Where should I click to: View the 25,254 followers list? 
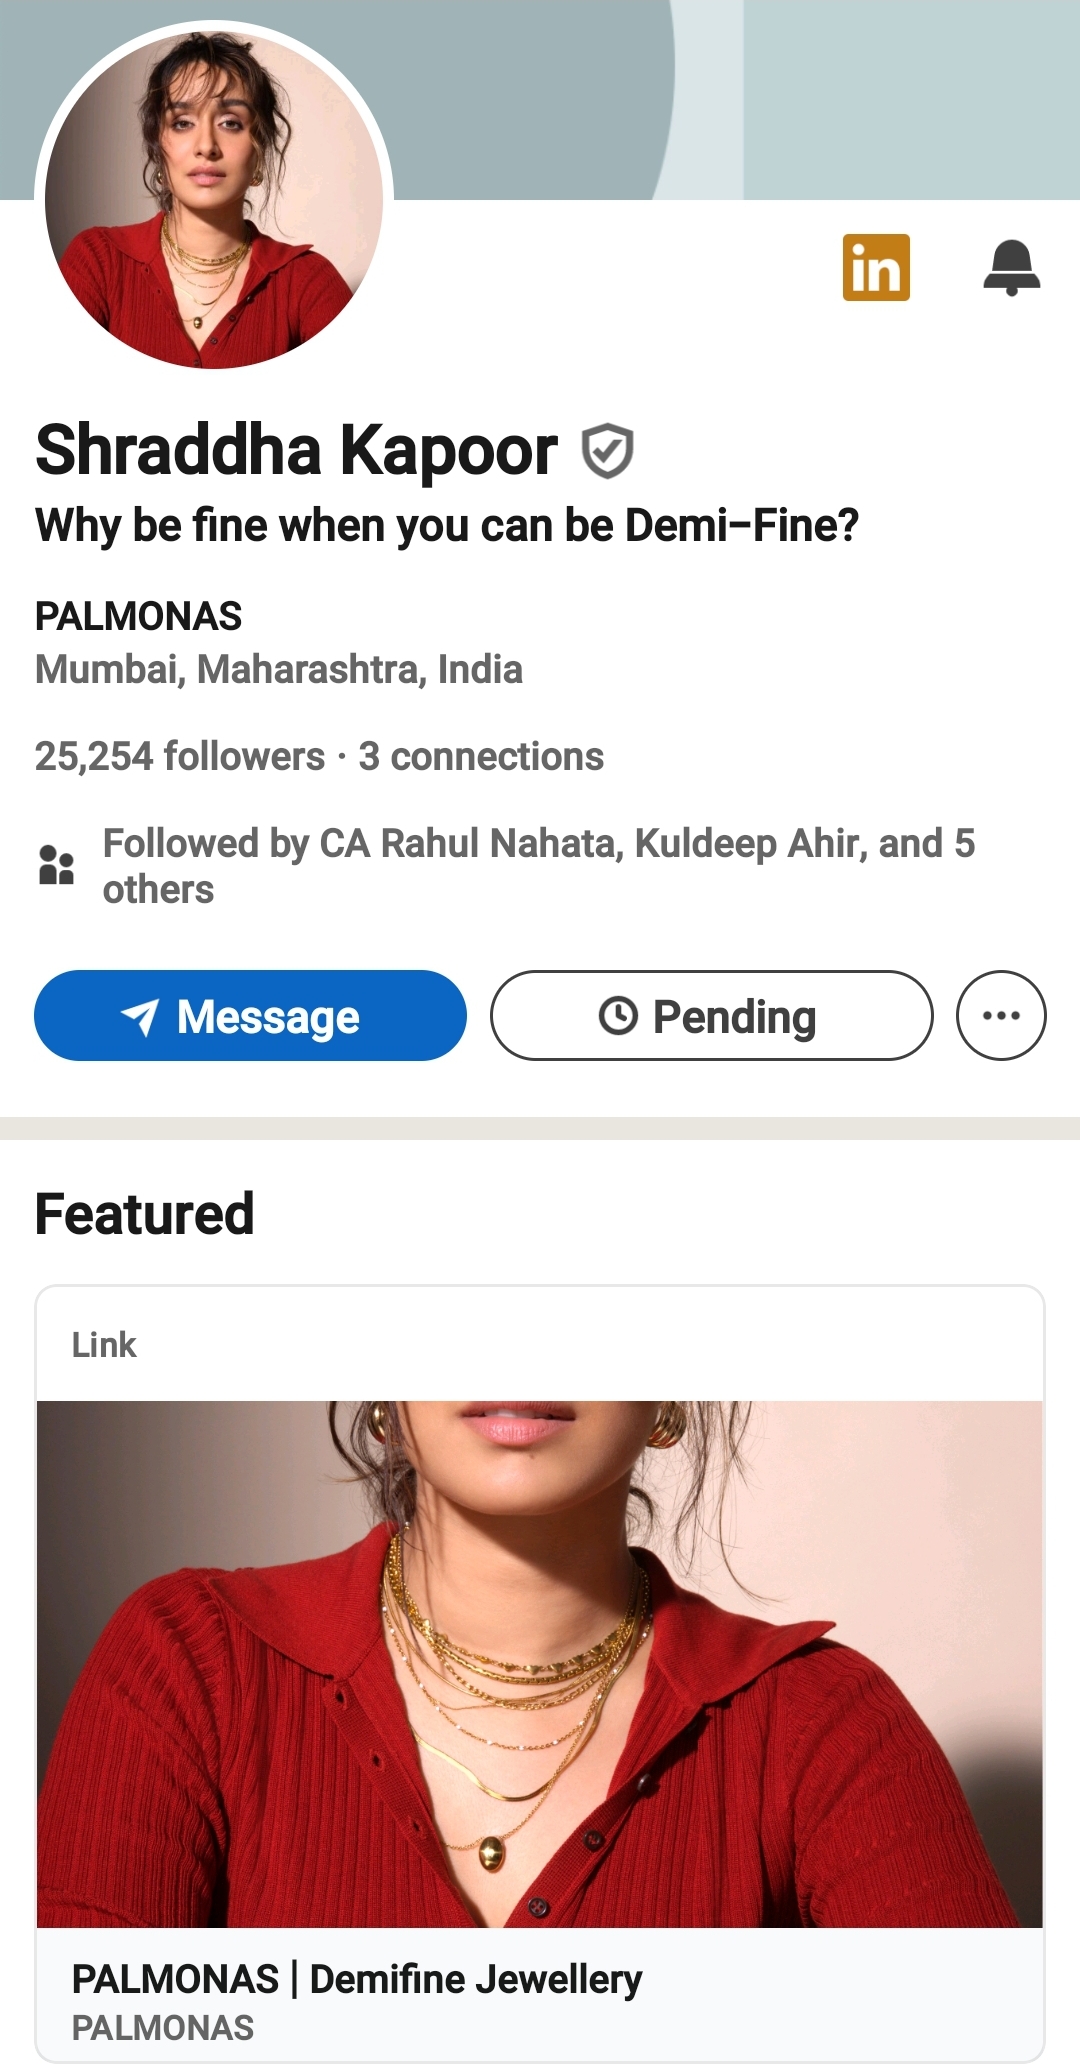[x=180, y=757]
